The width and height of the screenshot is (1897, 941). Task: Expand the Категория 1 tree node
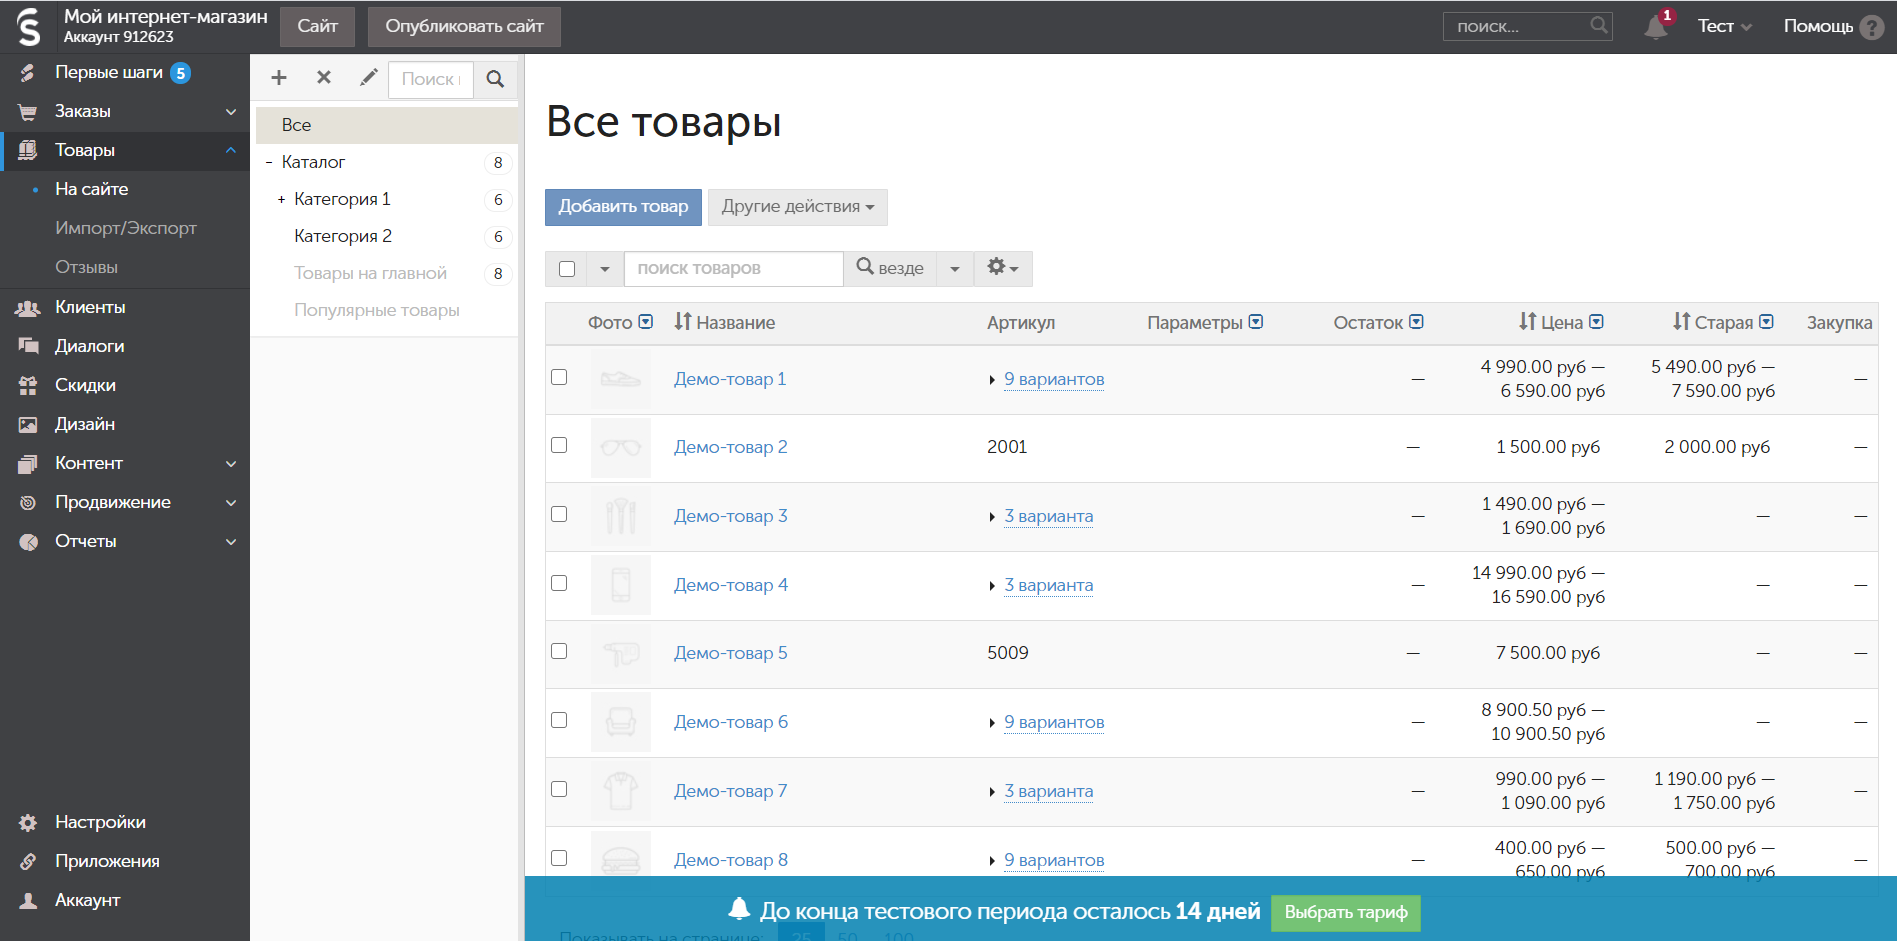pyautogui.click(x=281, y=200)
